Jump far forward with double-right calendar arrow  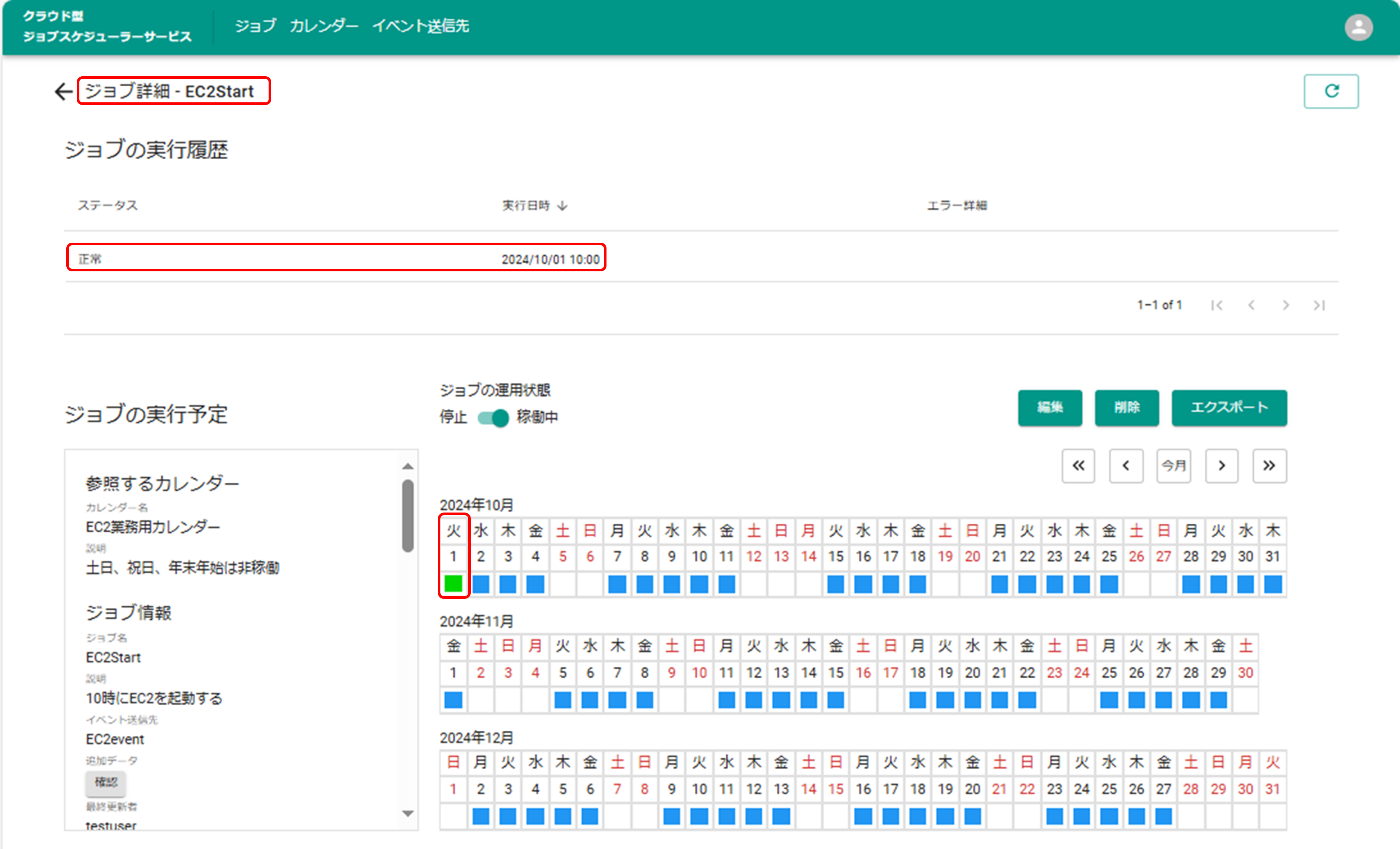tap(1270, 466)
